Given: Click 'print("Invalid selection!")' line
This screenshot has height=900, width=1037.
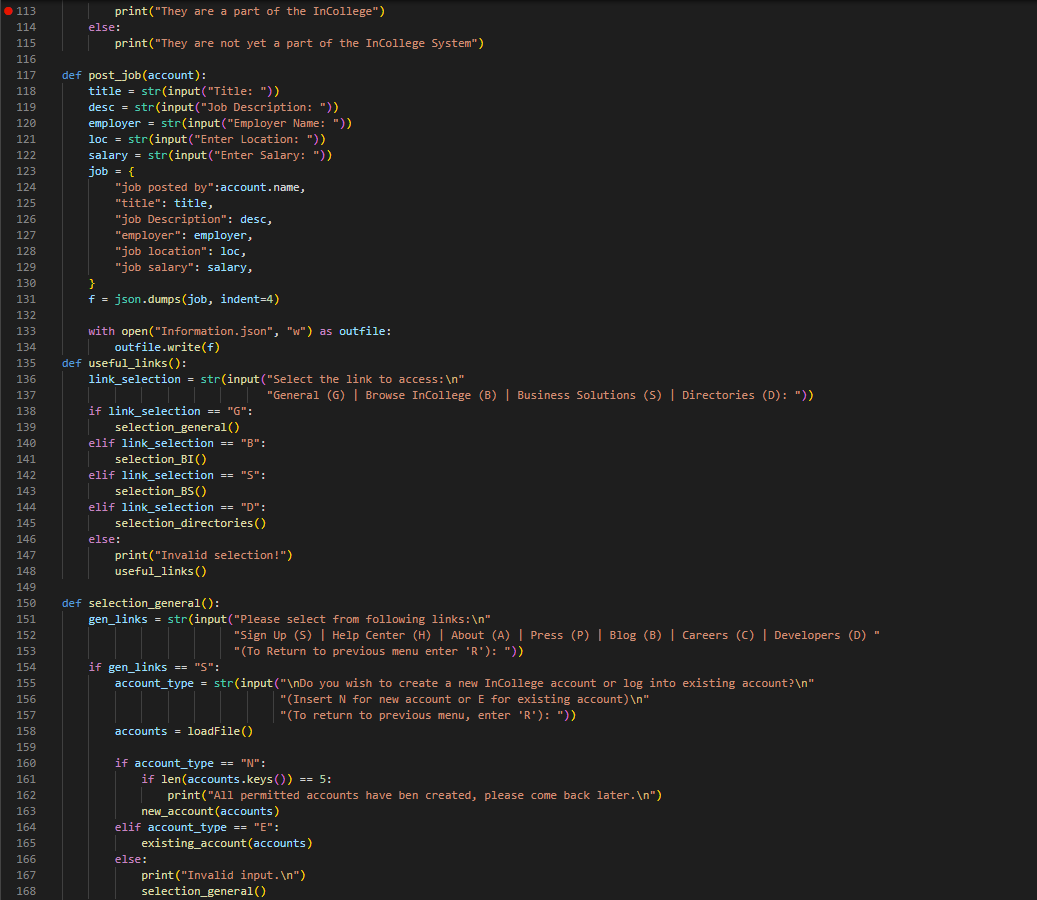Looking at the screenshot, I should (x=204, y=555).
